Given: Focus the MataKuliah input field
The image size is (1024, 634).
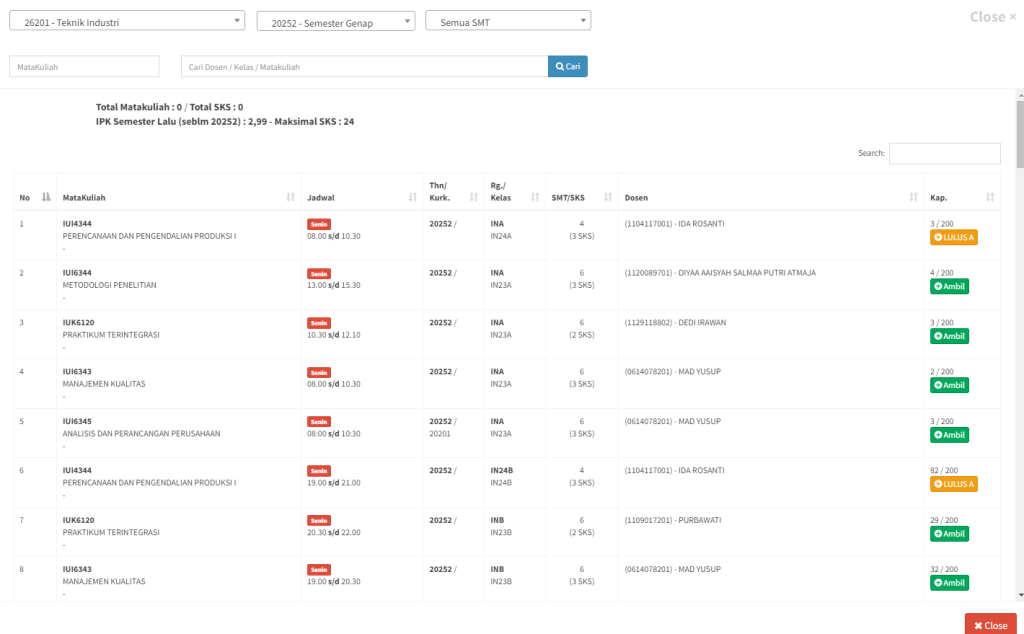Looking at the screenshot, I should (x=84, y=67).
